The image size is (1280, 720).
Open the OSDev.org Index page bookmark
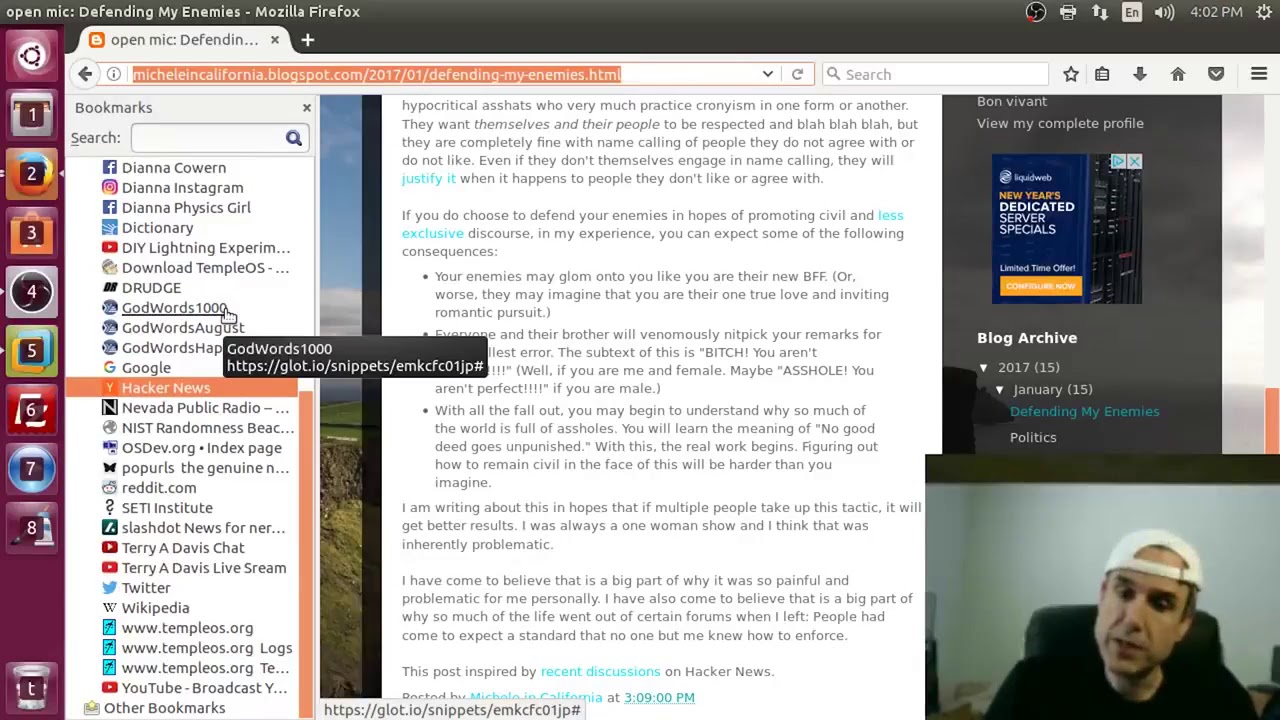201,447
